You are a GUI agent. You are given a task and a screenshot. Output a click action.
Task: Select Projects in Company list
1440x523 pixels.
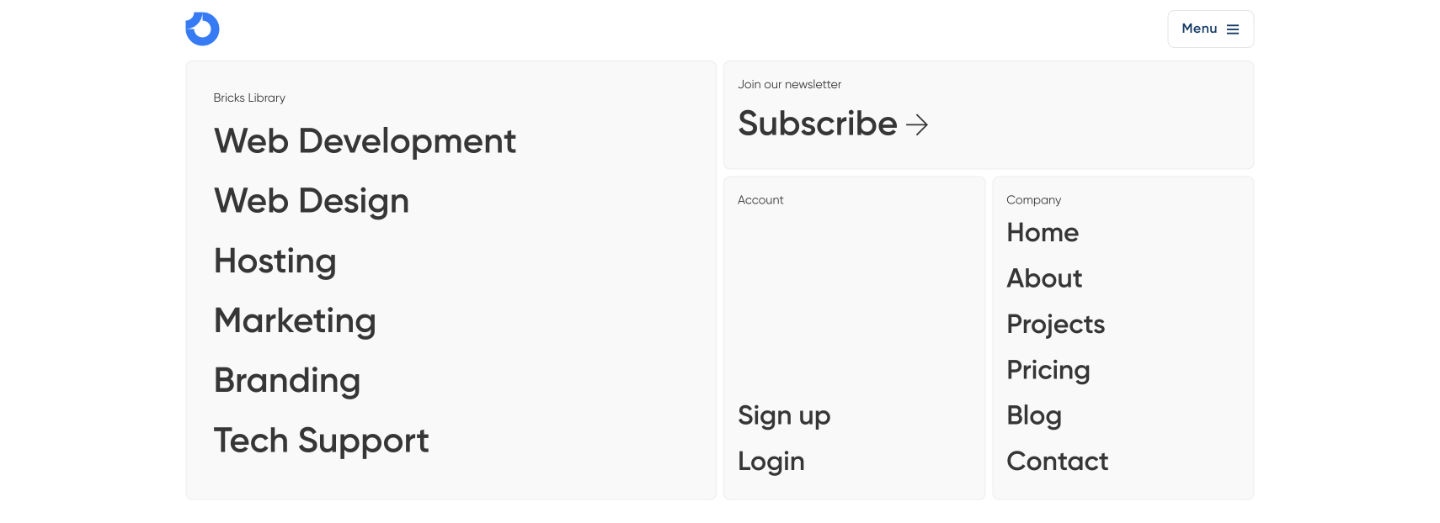[1055, 325]
